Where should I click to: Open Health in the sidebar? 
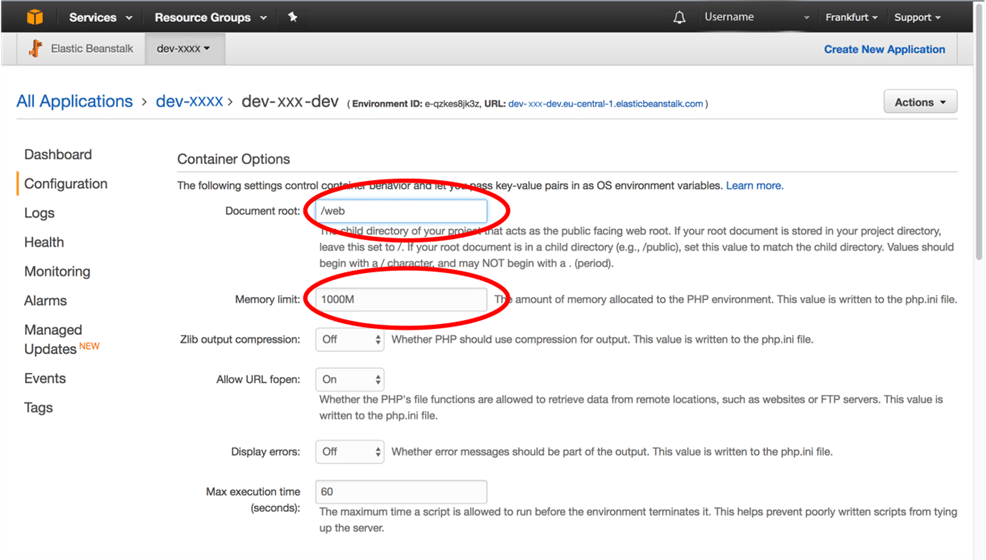coord(44,242)
